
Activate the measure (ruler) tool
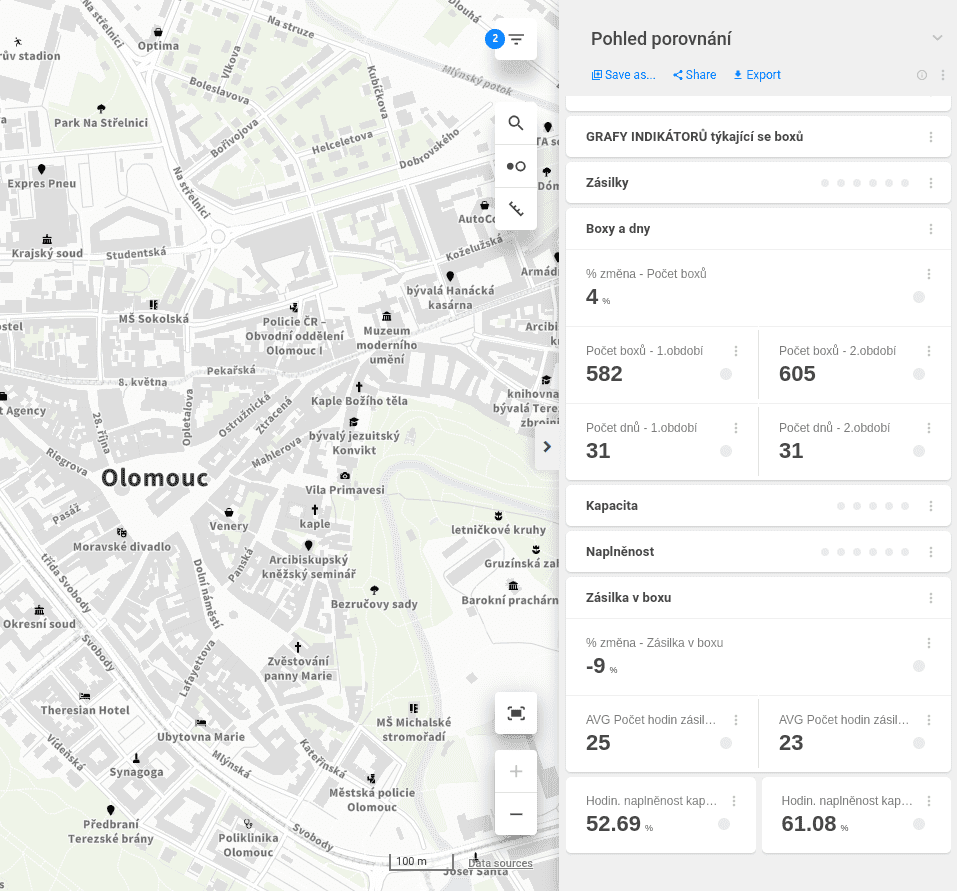(x=515, y=209)
